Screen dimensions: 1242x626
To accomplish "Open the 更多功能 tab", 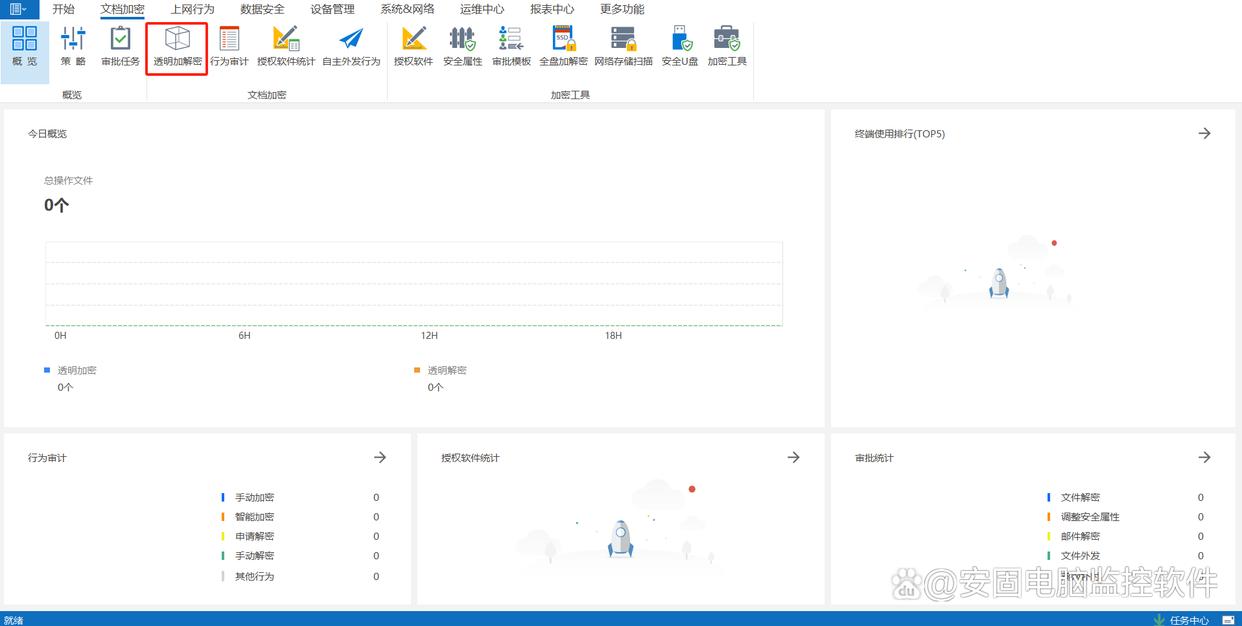I will pyautogui.click(x=622, y=9).
